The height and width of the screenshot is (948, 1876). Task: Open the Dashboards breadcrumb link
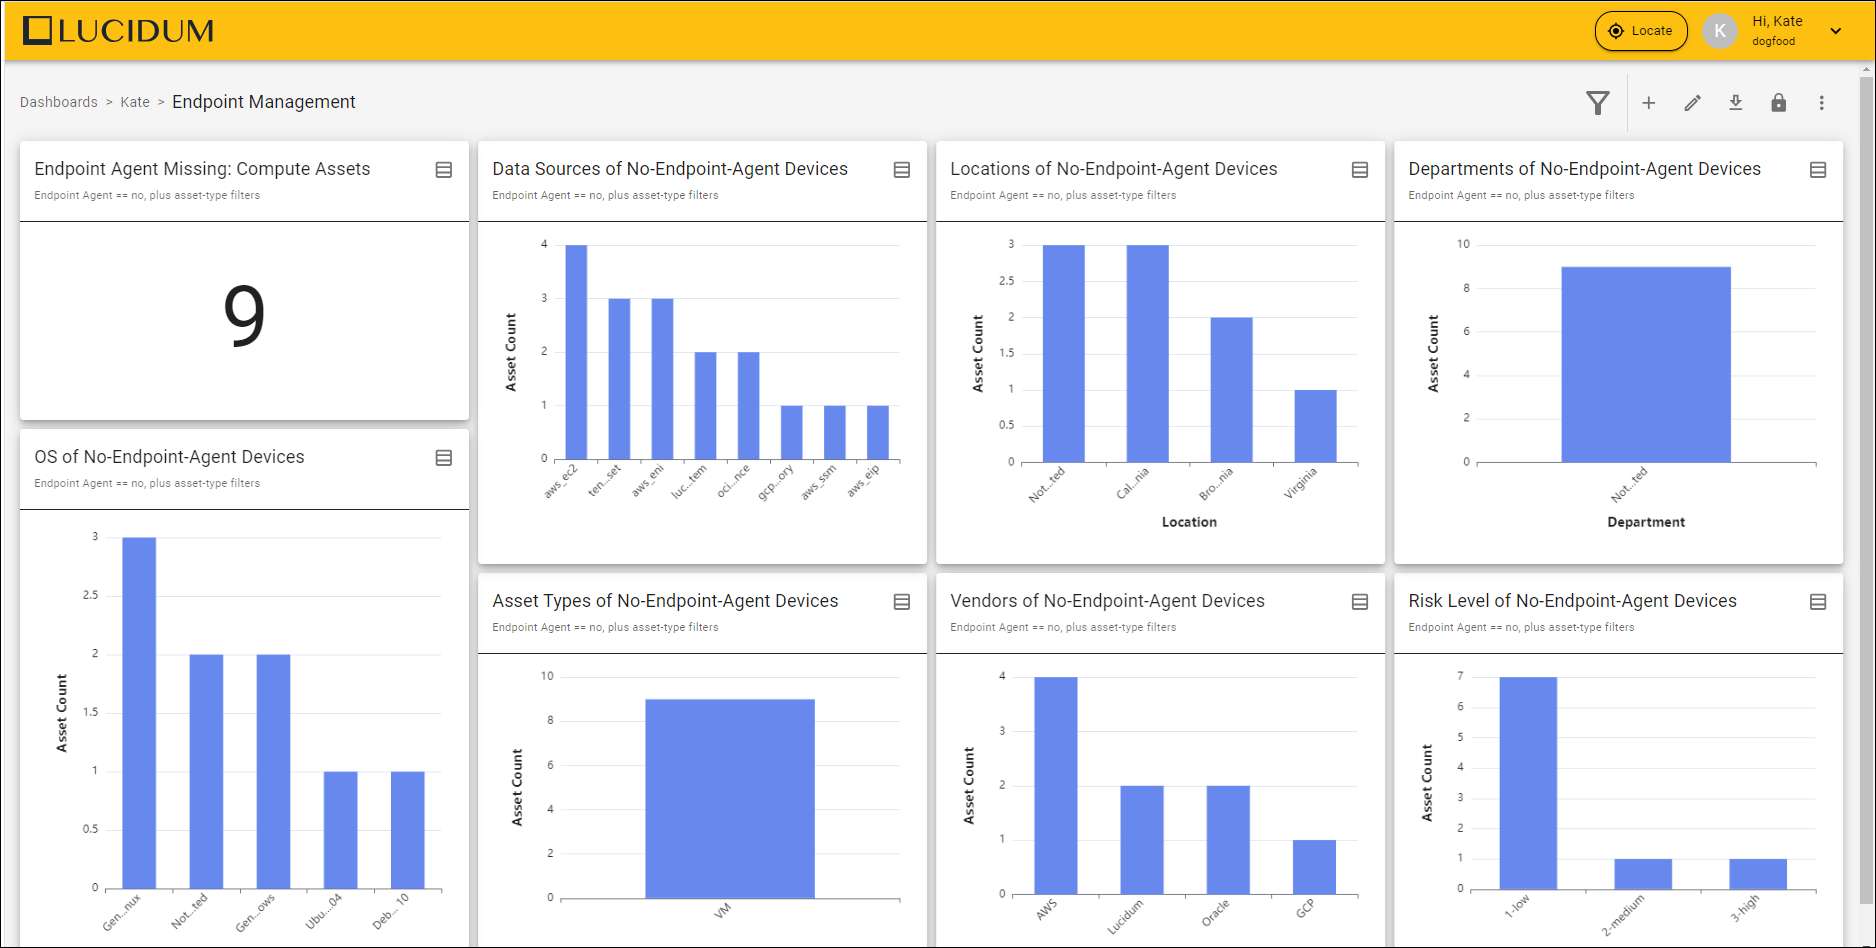(x=59, y=102)
